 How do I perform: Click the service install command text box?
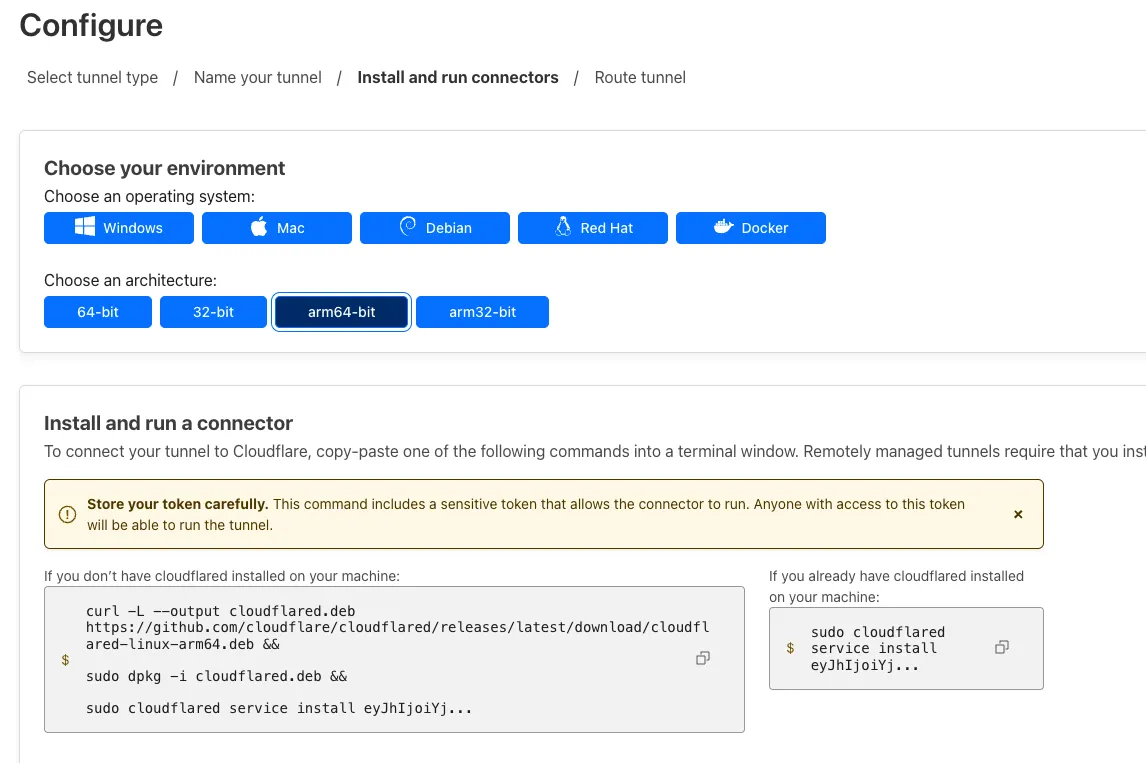tap(906, 648)
